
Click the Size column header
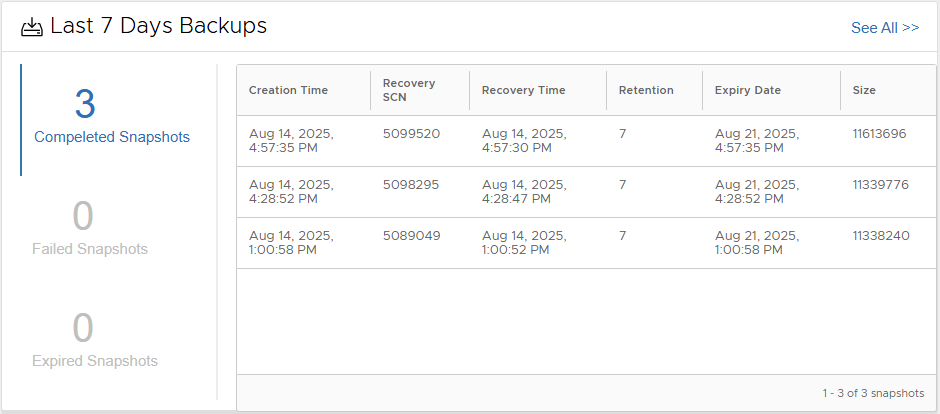pyautogui.click(x=864, y=90)
